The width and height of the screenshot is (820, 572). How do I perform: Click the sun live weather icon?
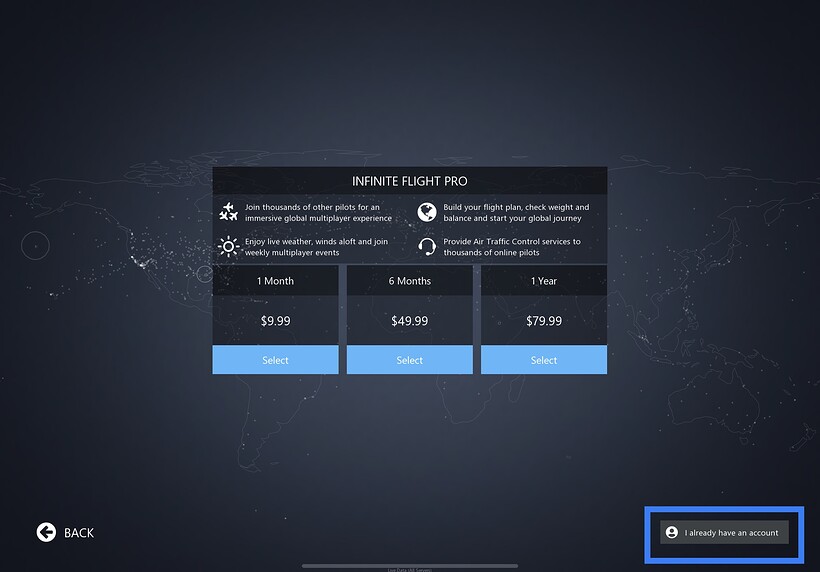point(229,246)
